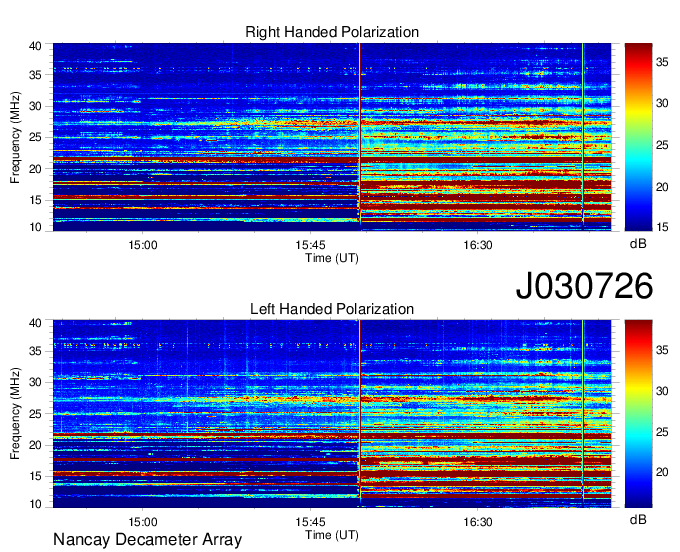Click the Left Handed Polarization spectrogram
Viewport: 680px width, 552px height.
(x=332, y=414)
